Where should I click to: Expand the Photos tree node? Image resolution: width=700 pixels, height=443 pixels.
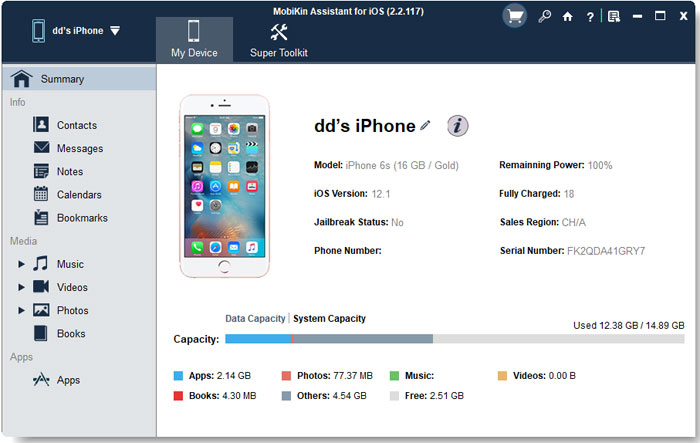pyautogui.click(x=21, y=310)
